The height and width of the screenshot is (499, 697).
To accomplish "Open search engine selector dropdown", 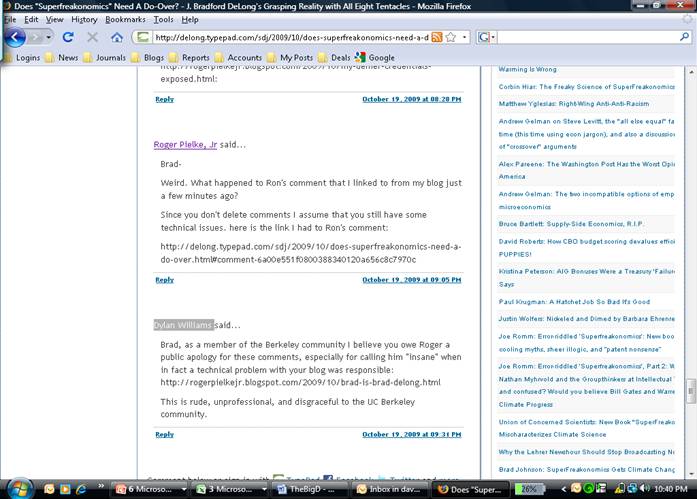I will click(493, 37).
